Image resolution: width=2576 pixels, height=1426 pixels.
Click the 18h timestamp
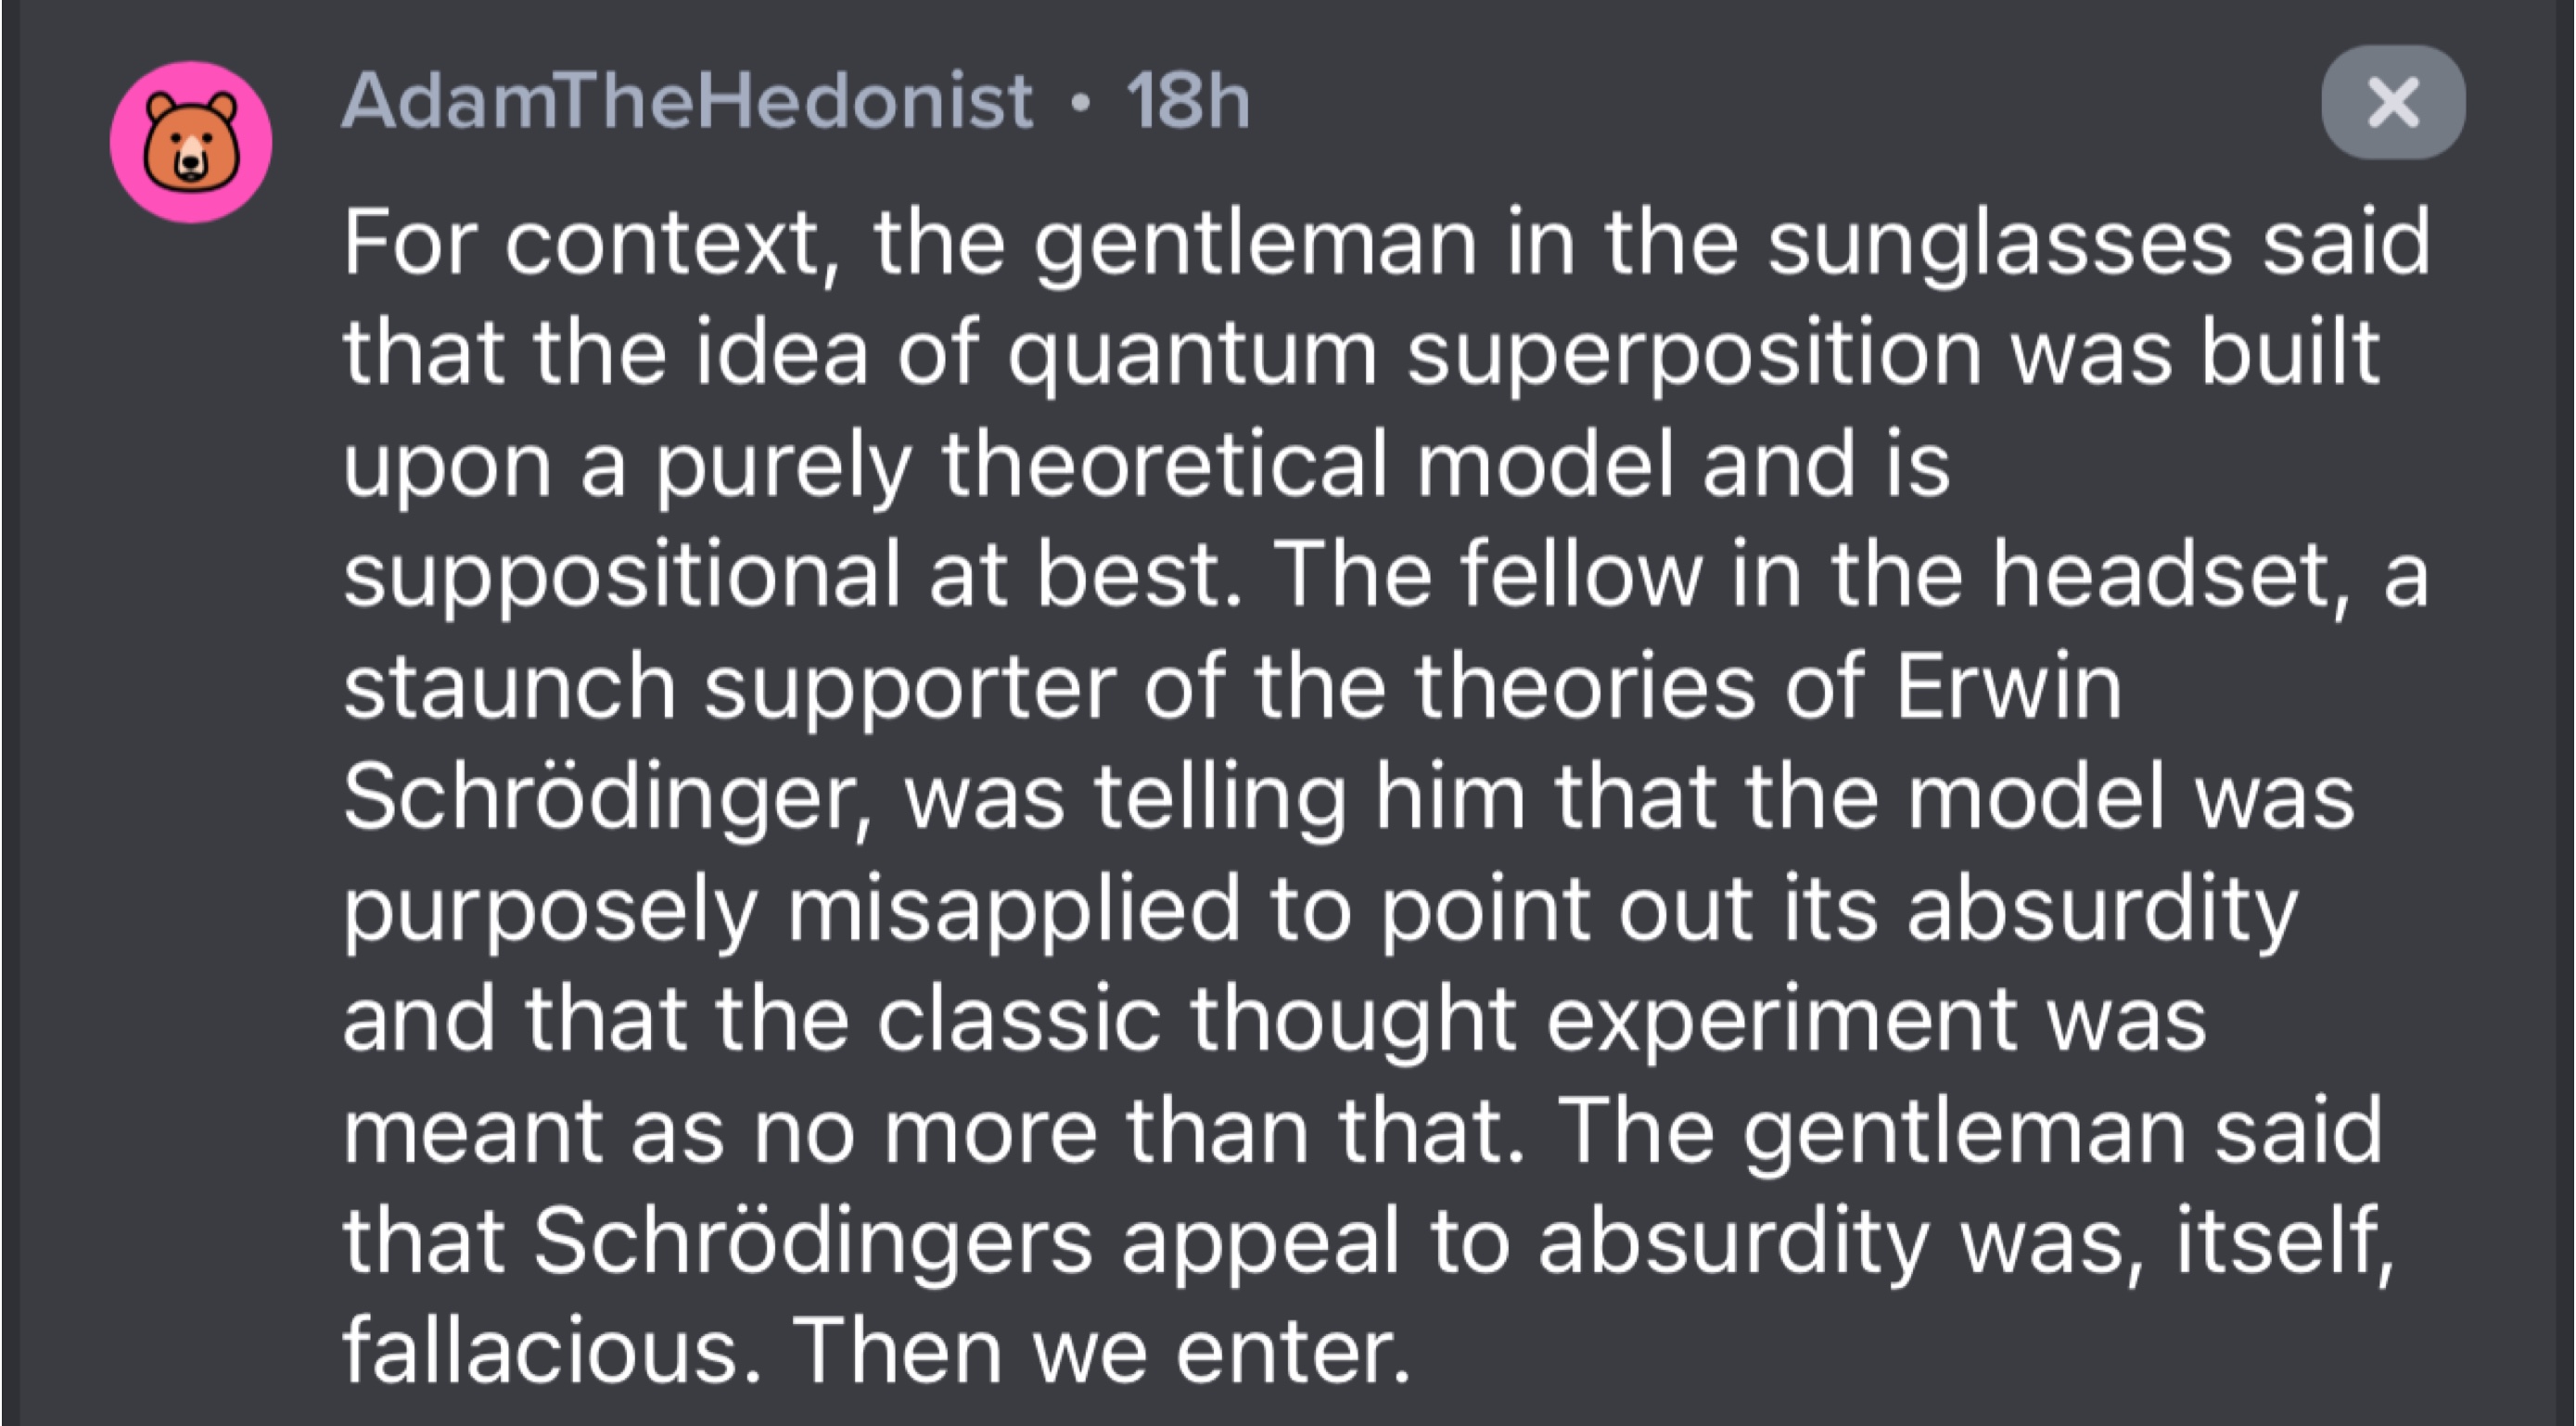(1188, 101)
